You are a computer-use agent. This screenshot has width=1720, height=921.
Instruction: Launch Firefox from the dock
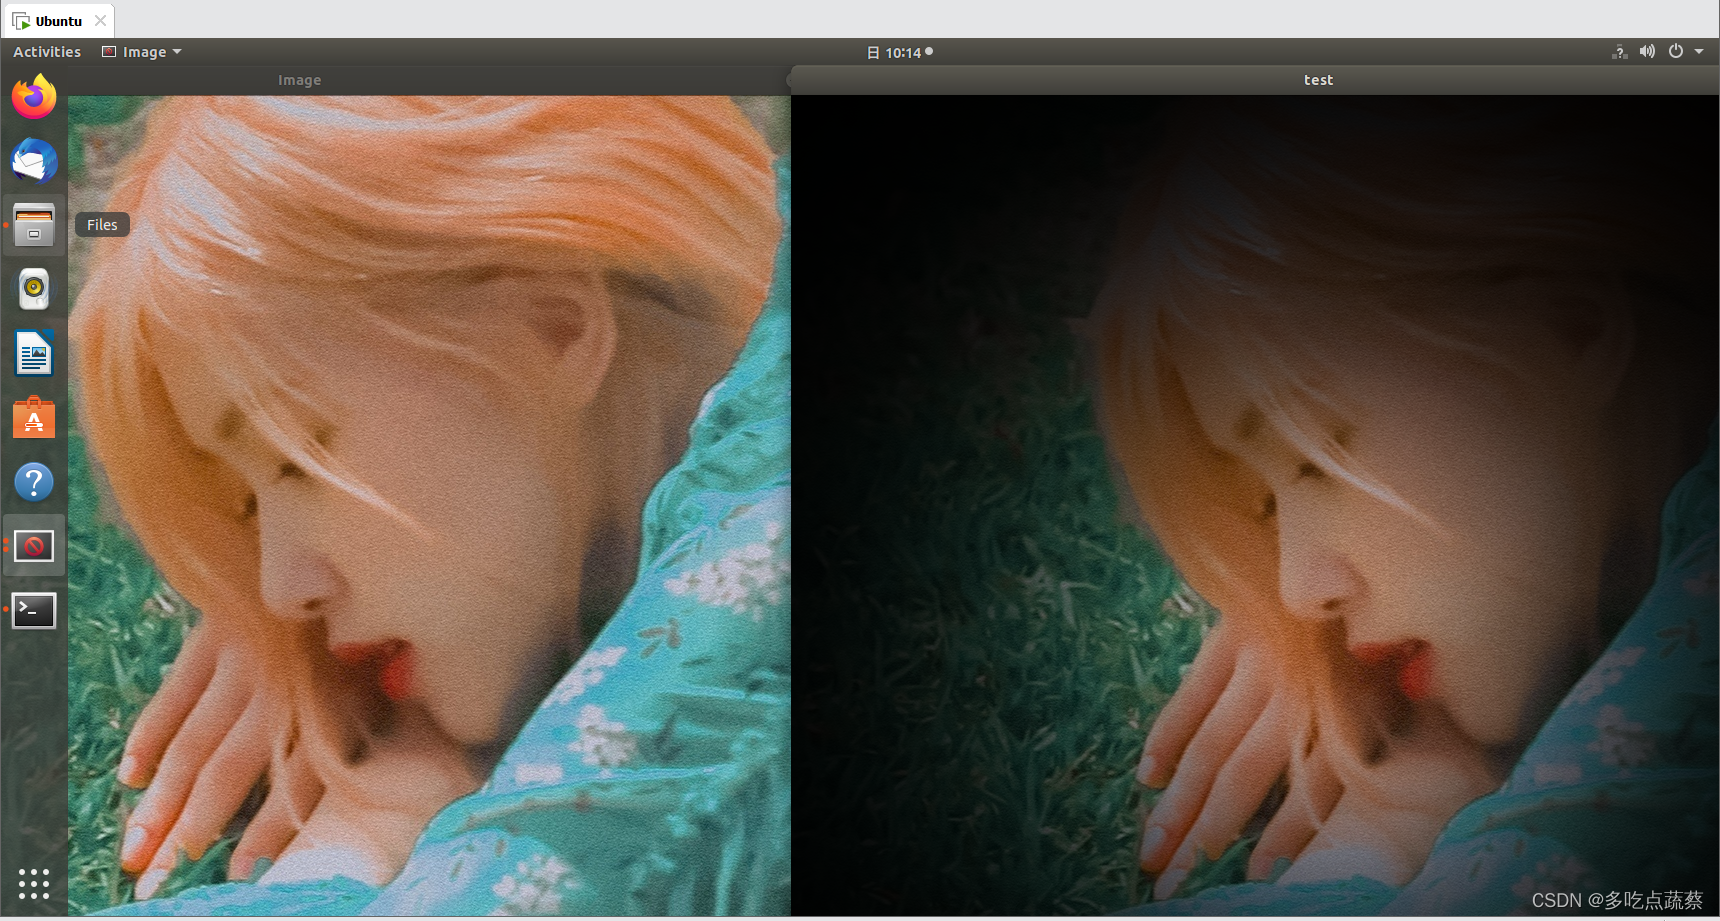[34, 97]
